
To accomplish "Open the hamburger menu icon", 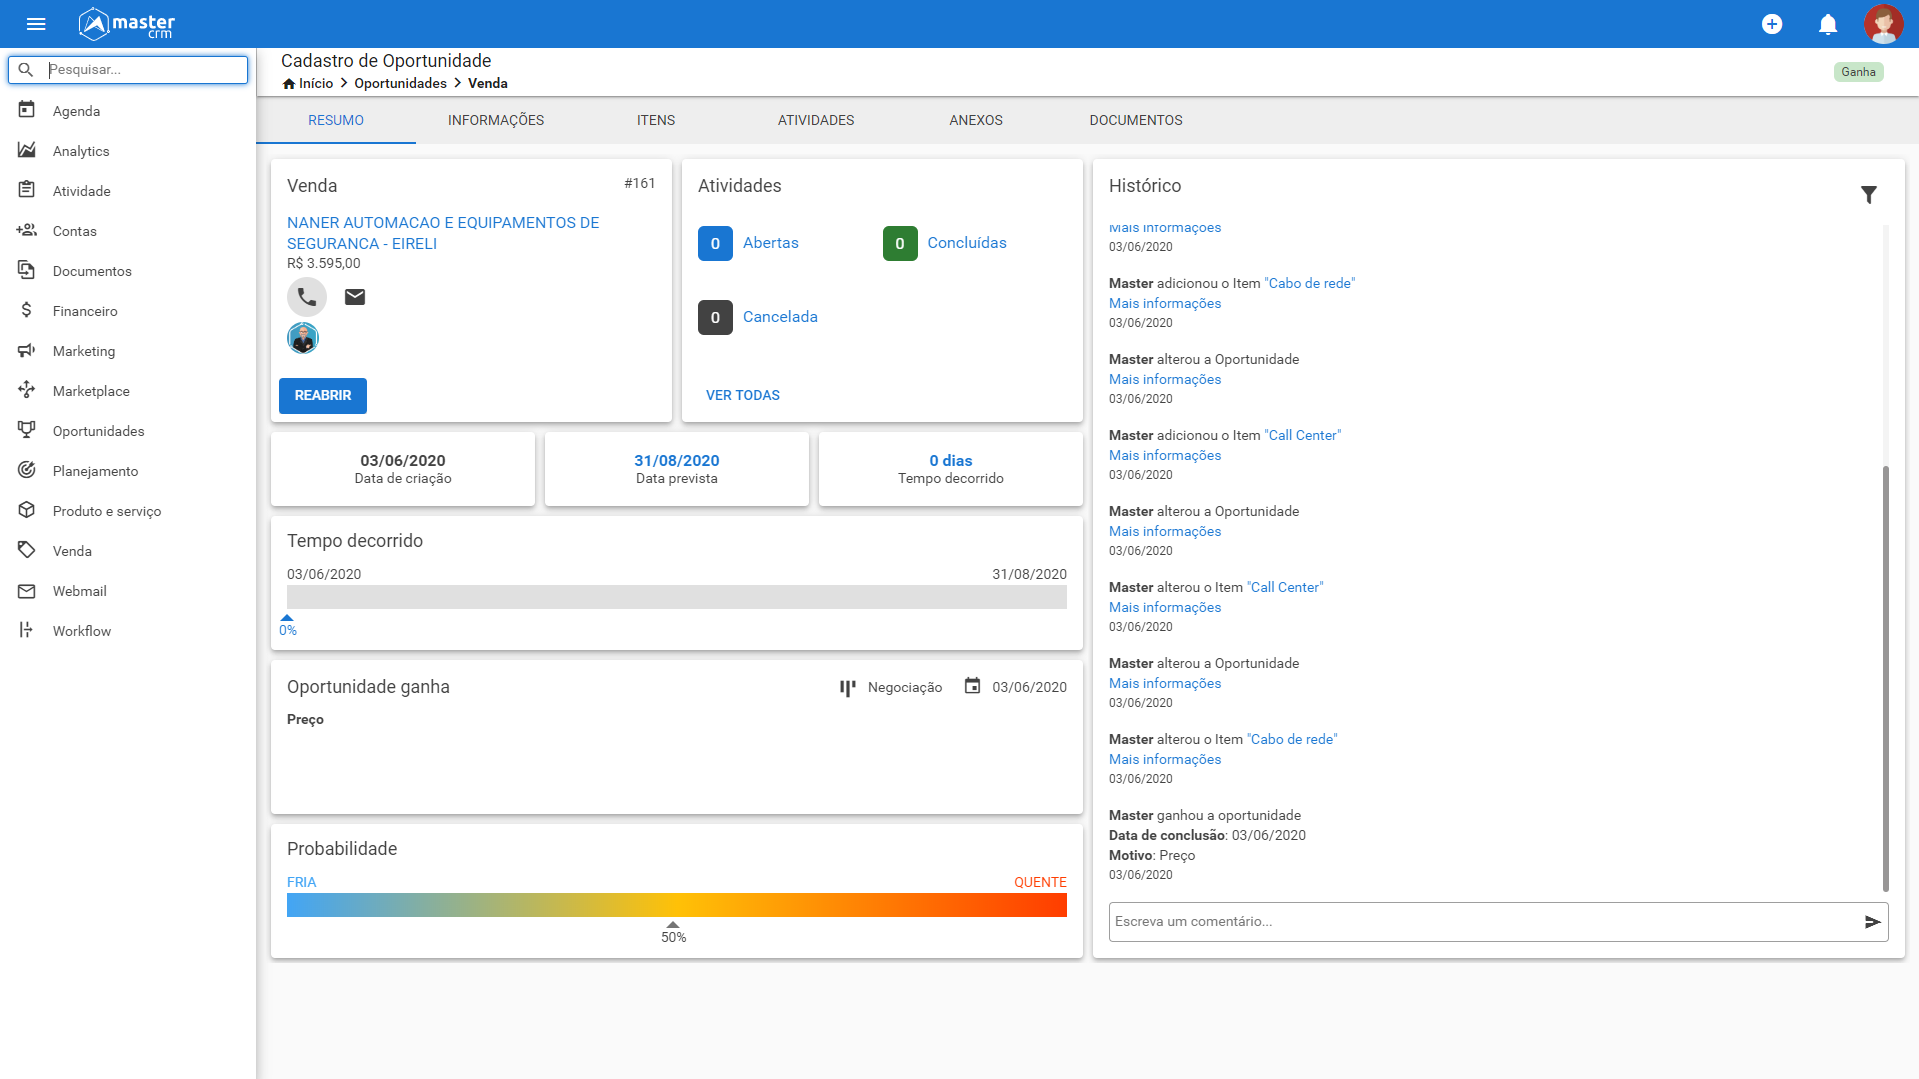I will (36, 24).
